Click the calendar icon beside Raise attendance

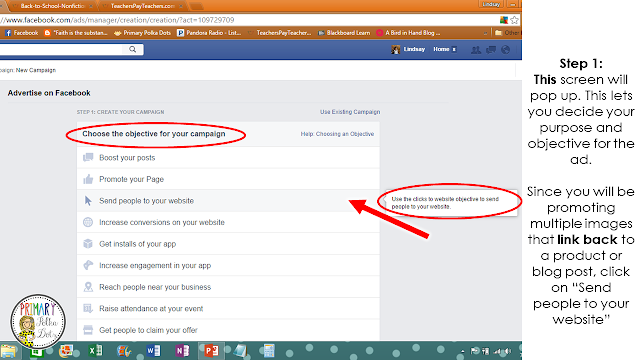coord(88,309)
